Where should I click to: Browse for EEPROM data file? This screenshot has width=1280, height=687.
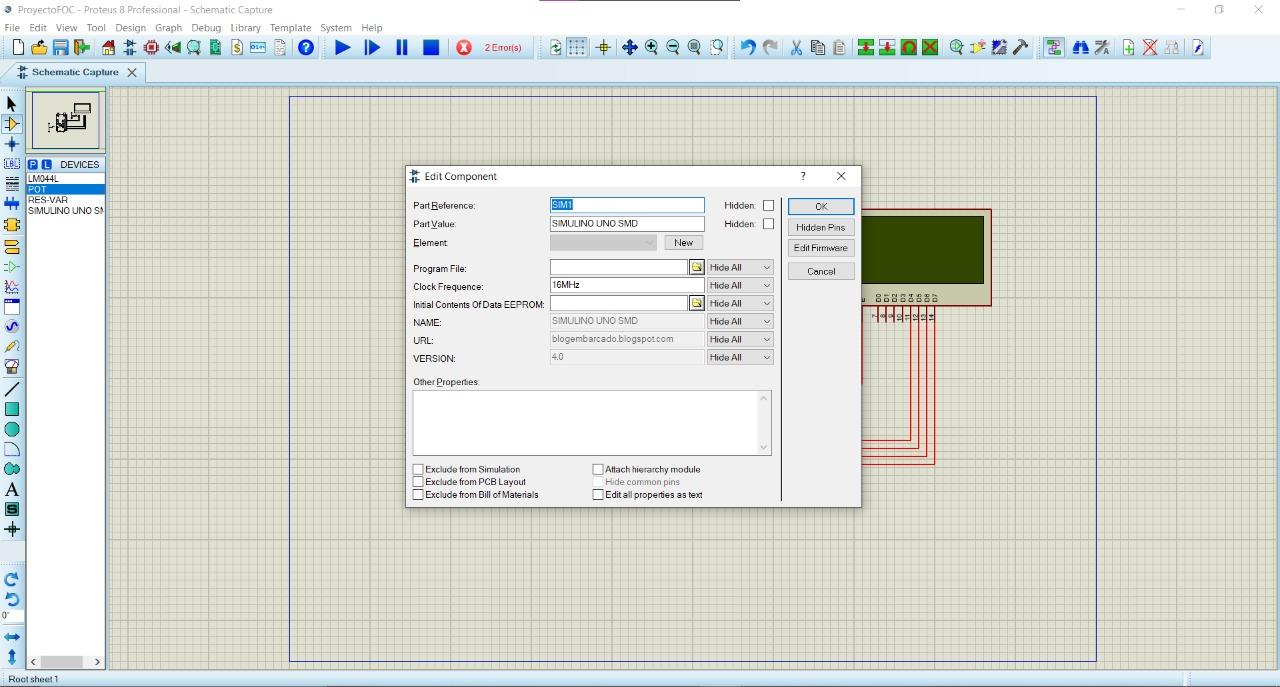click(697, 303)
